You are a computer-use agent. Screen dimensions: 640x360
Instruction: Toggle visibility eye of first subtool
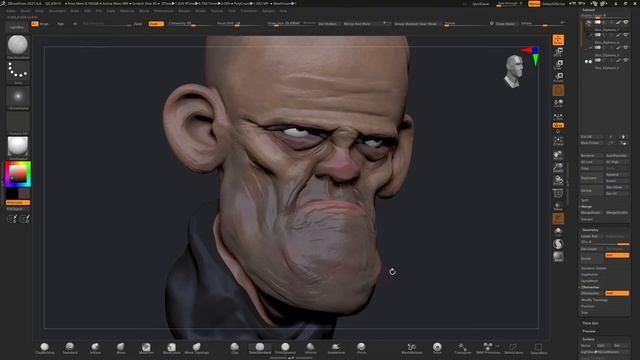pyautogui.click(x=626, y=22)
